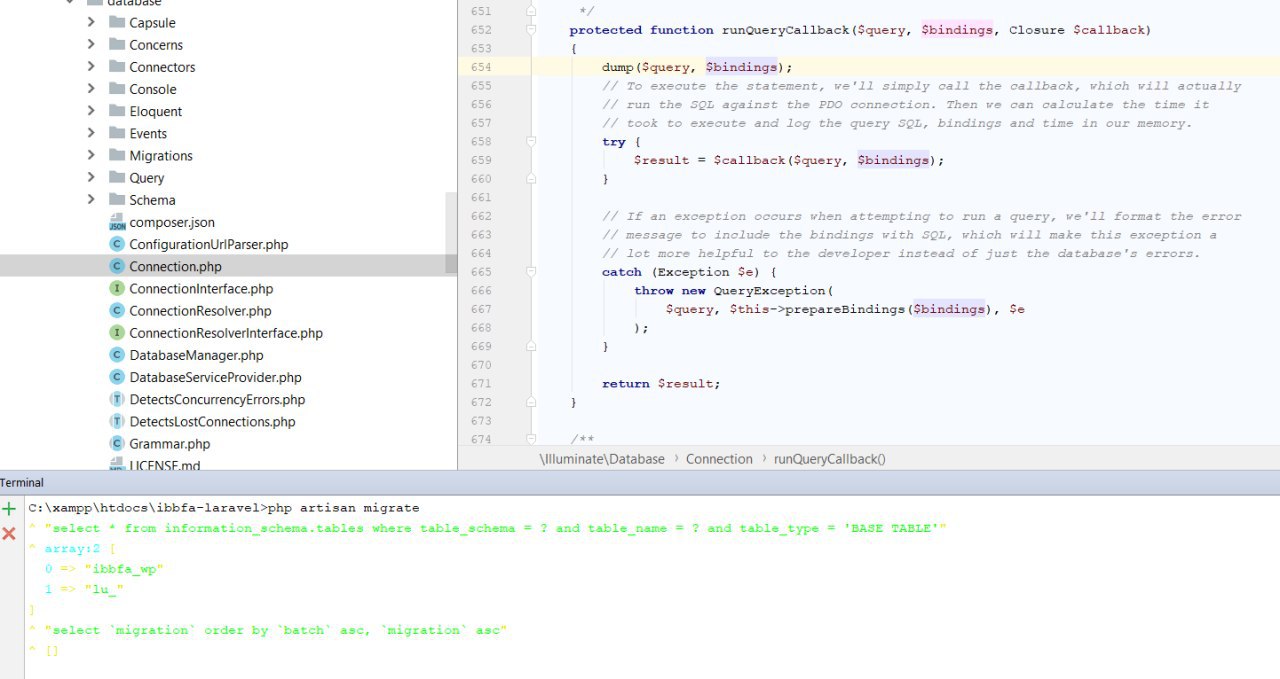1280x679 pixels.
Task: Click the return $result; statement
Action: 661,383
